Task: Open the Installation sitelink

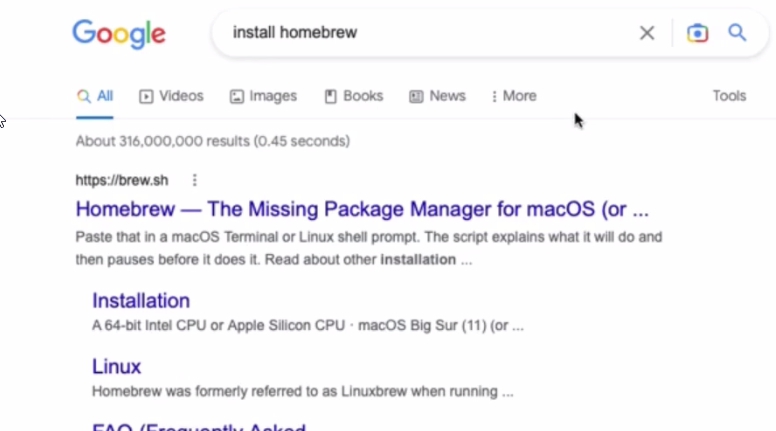Action: tap(141, 301)
